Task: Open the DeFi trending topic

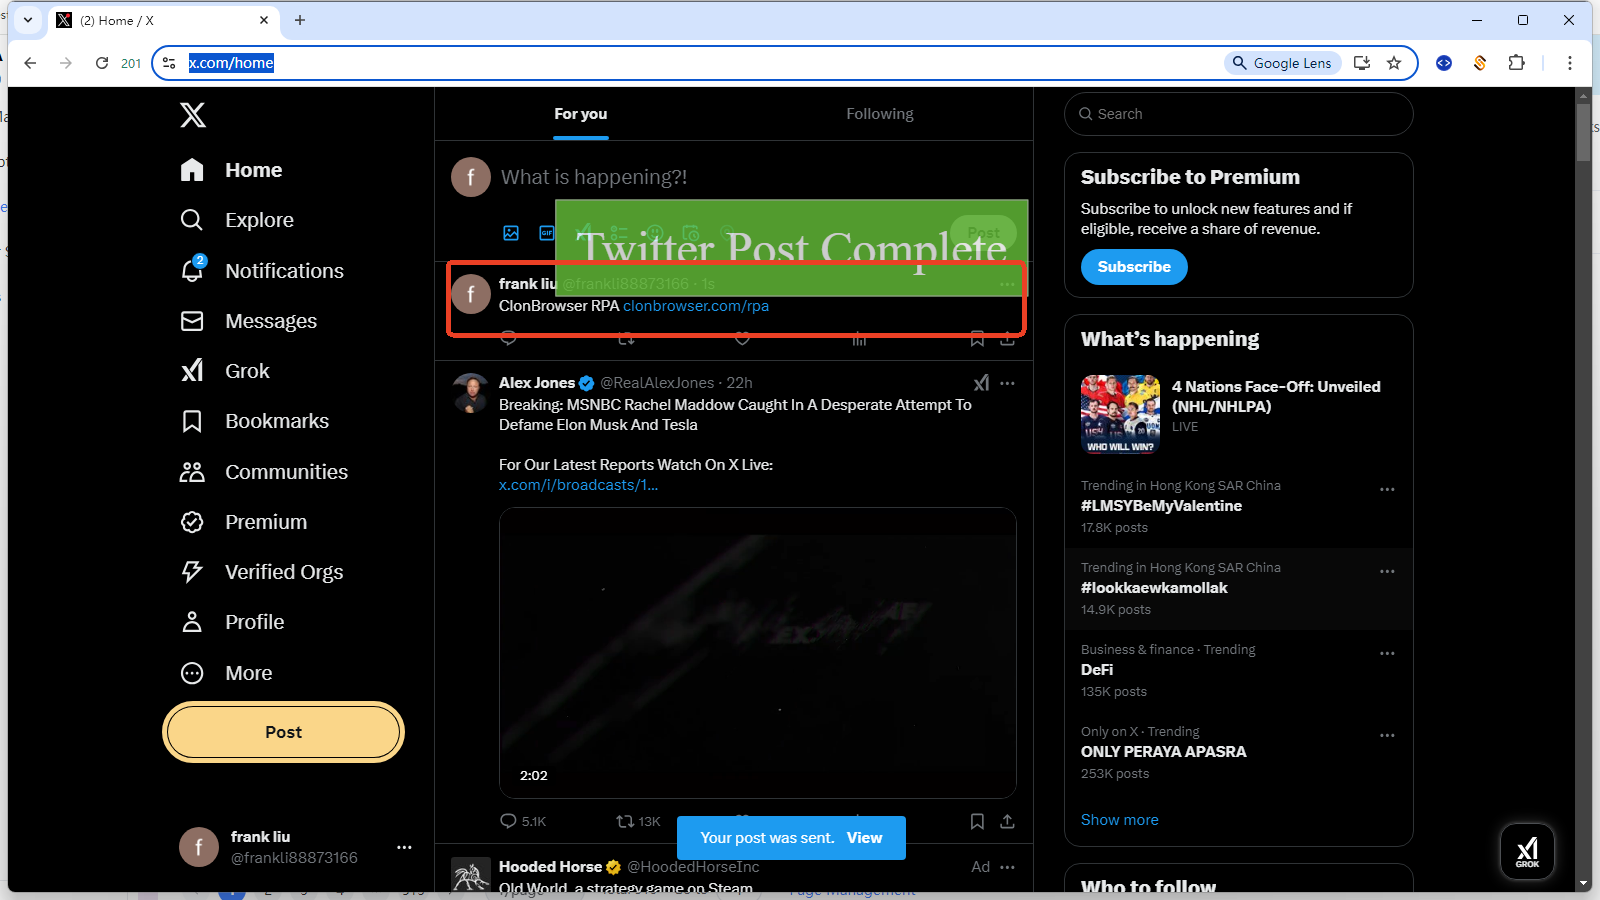Action: click(x=1097, y=670)
